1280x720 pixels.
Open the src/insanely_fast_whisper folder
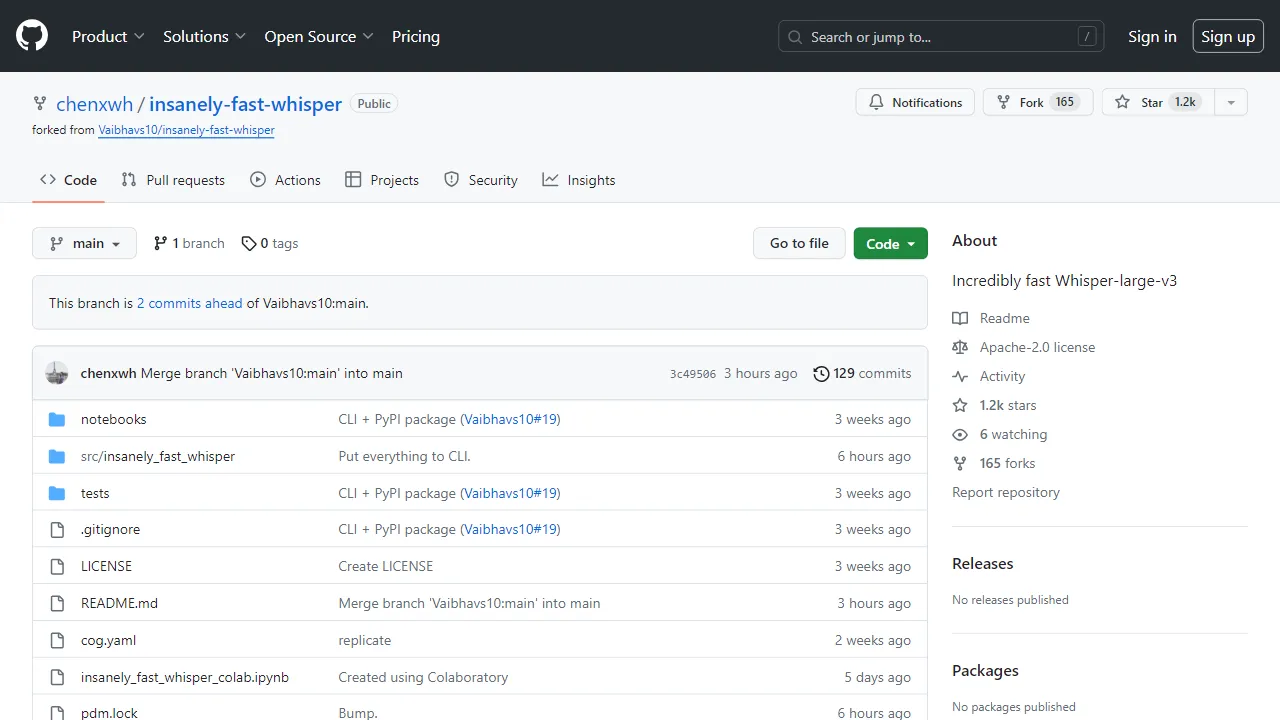point(158,456)
